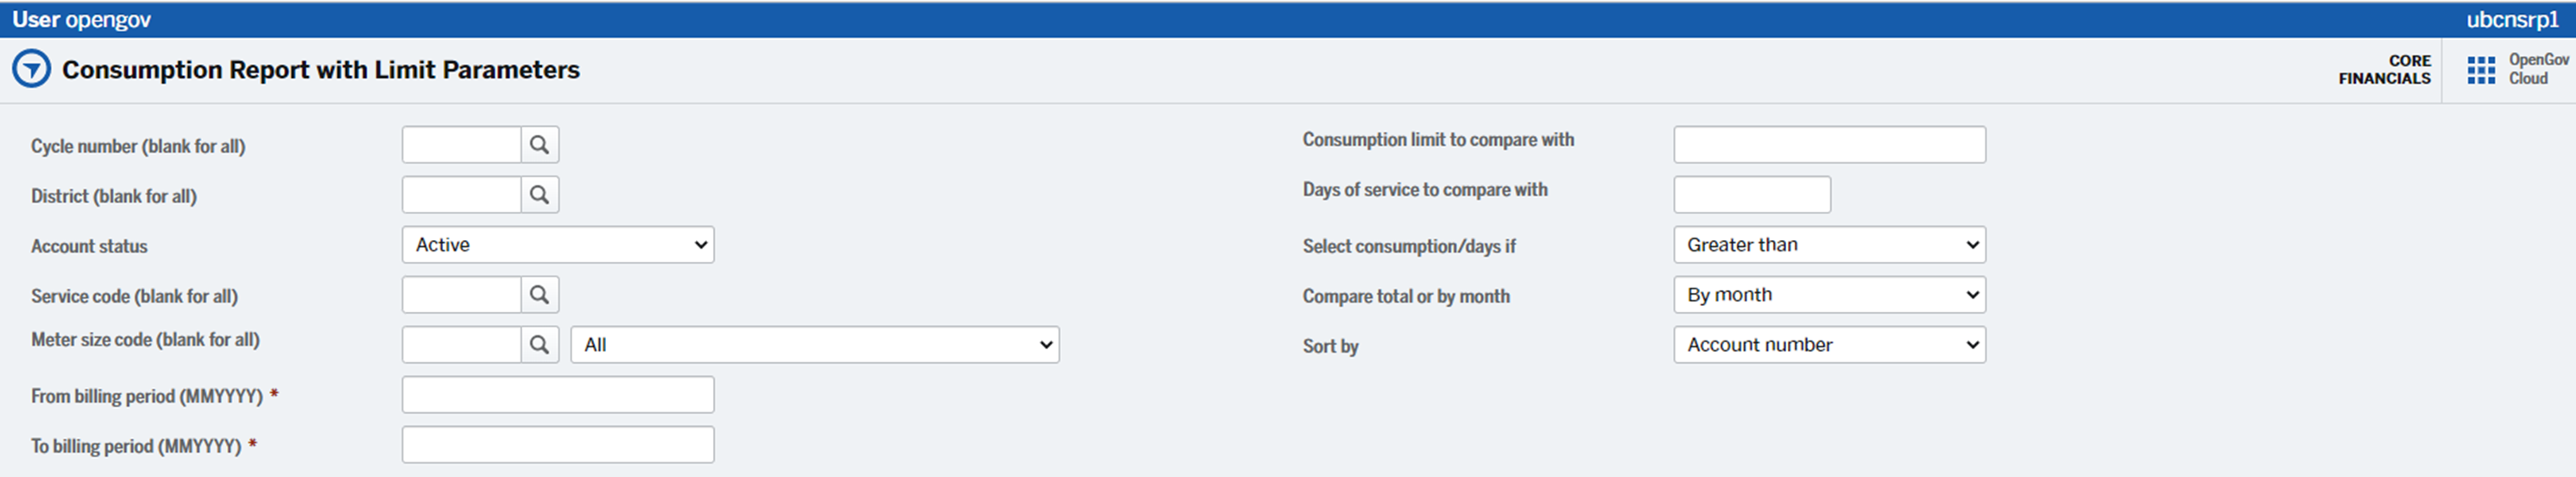Image resolution: width=2576 pixels, height=477 pixels.
Task: Open the OpenGov Cloud apps grid icon
Action: (x=2480, y=70)
